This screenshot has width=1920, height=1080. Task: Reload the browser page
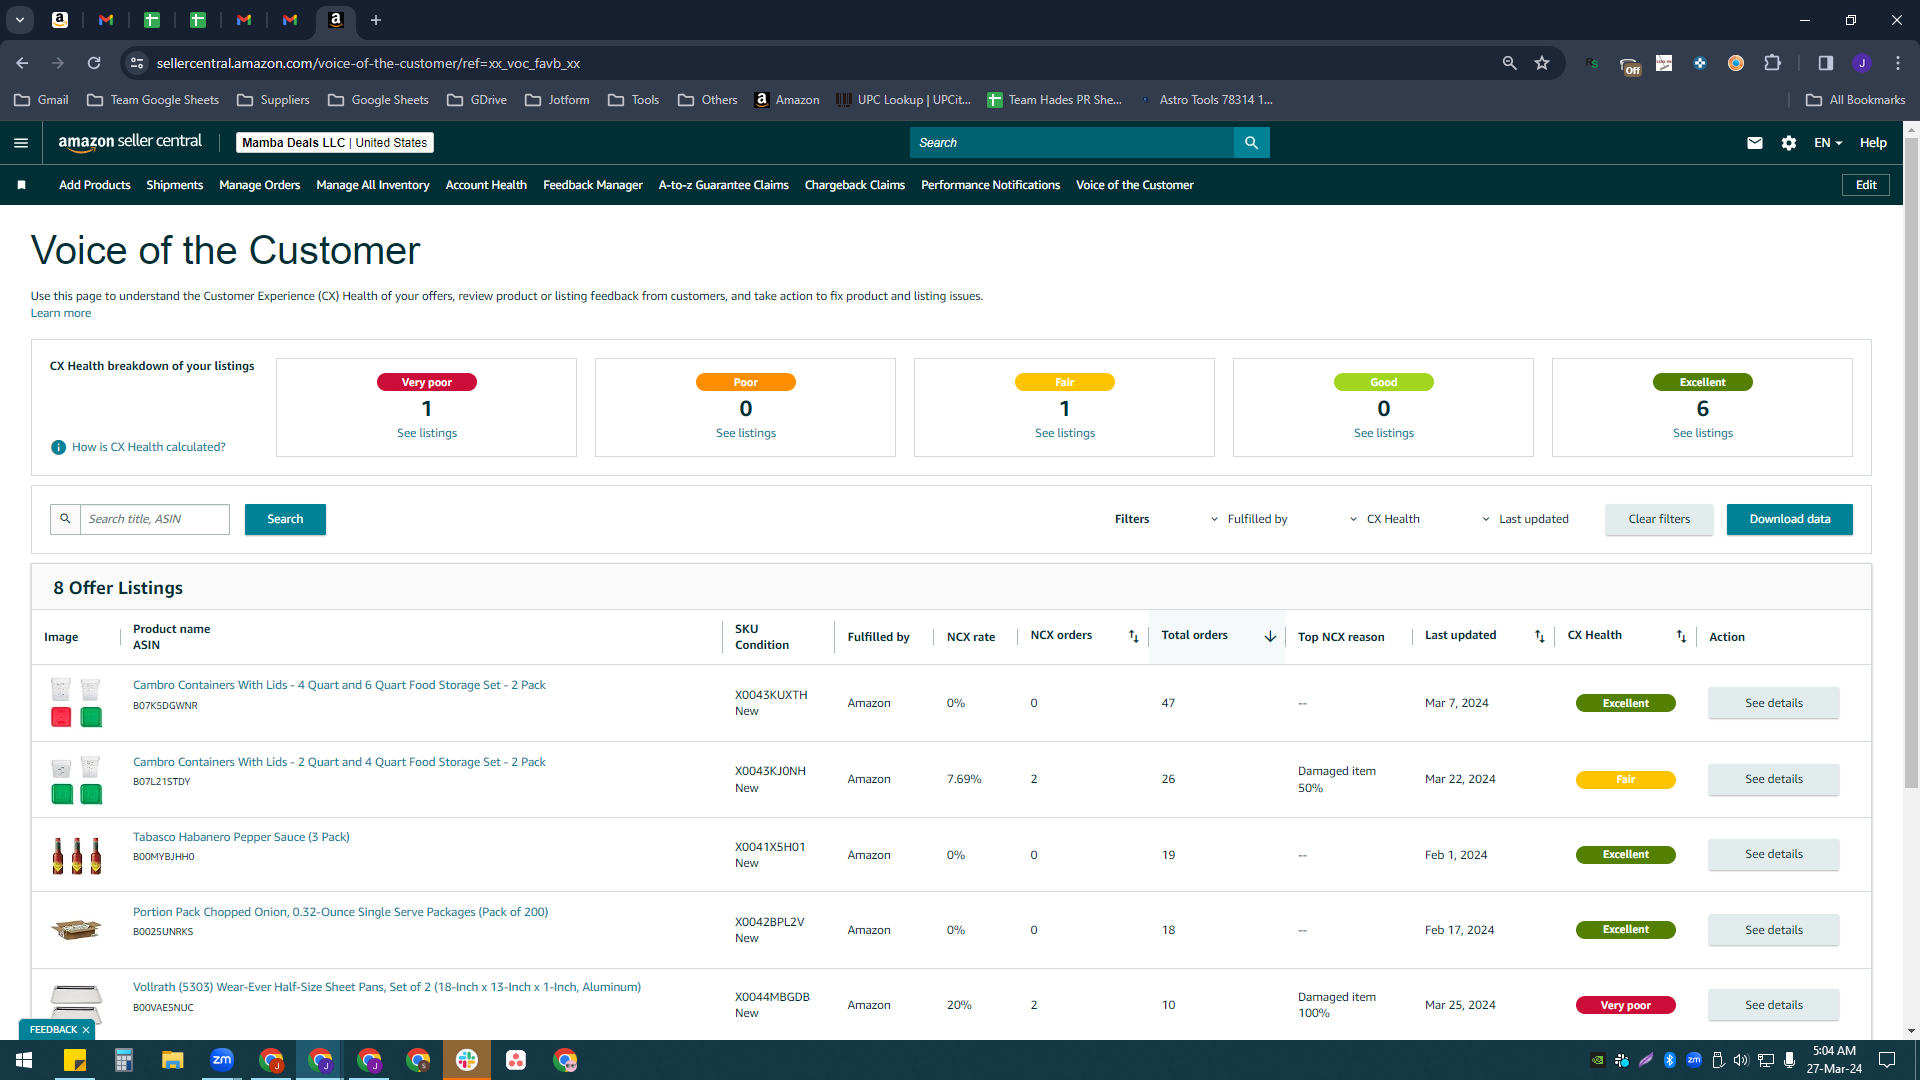click(x=94, y=63)
